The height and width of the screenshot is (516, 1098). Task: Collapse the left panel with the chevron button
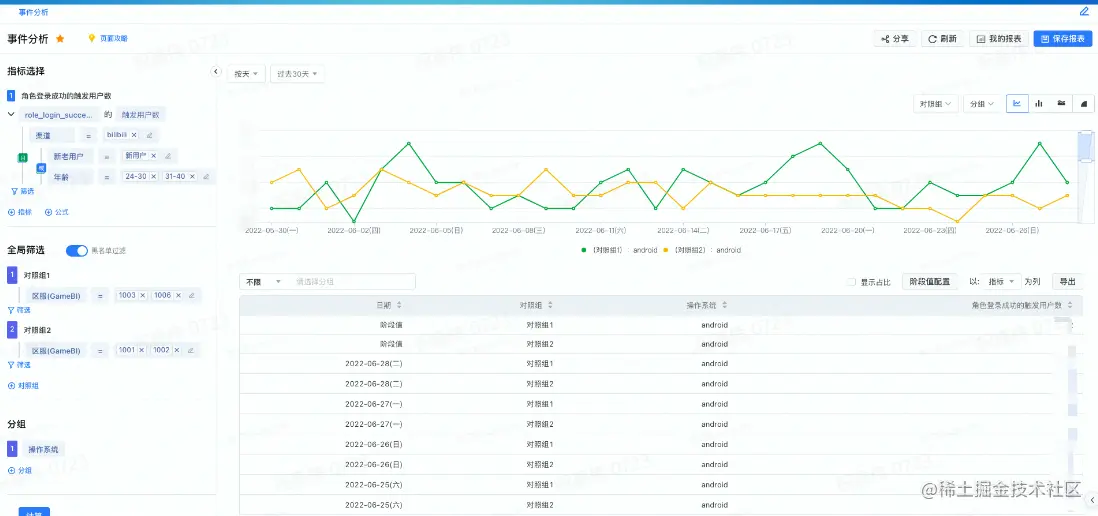(216, 71)
